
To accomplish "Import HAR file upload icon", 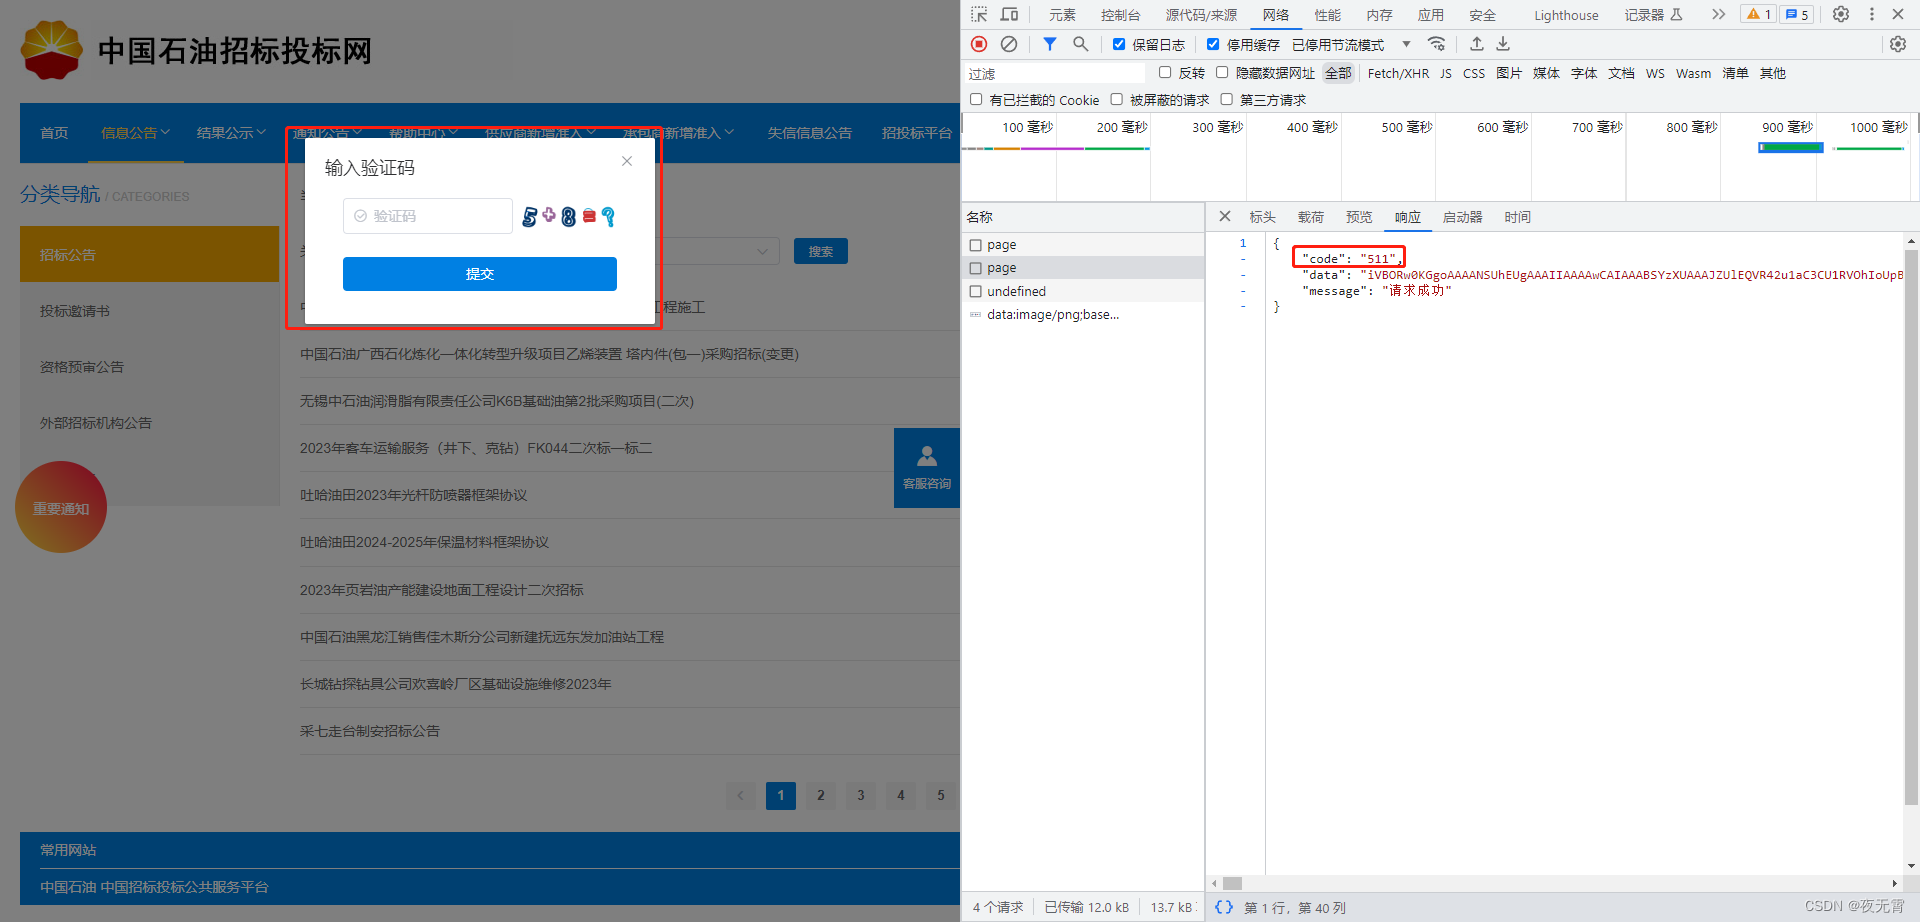I will point(1476,44).
